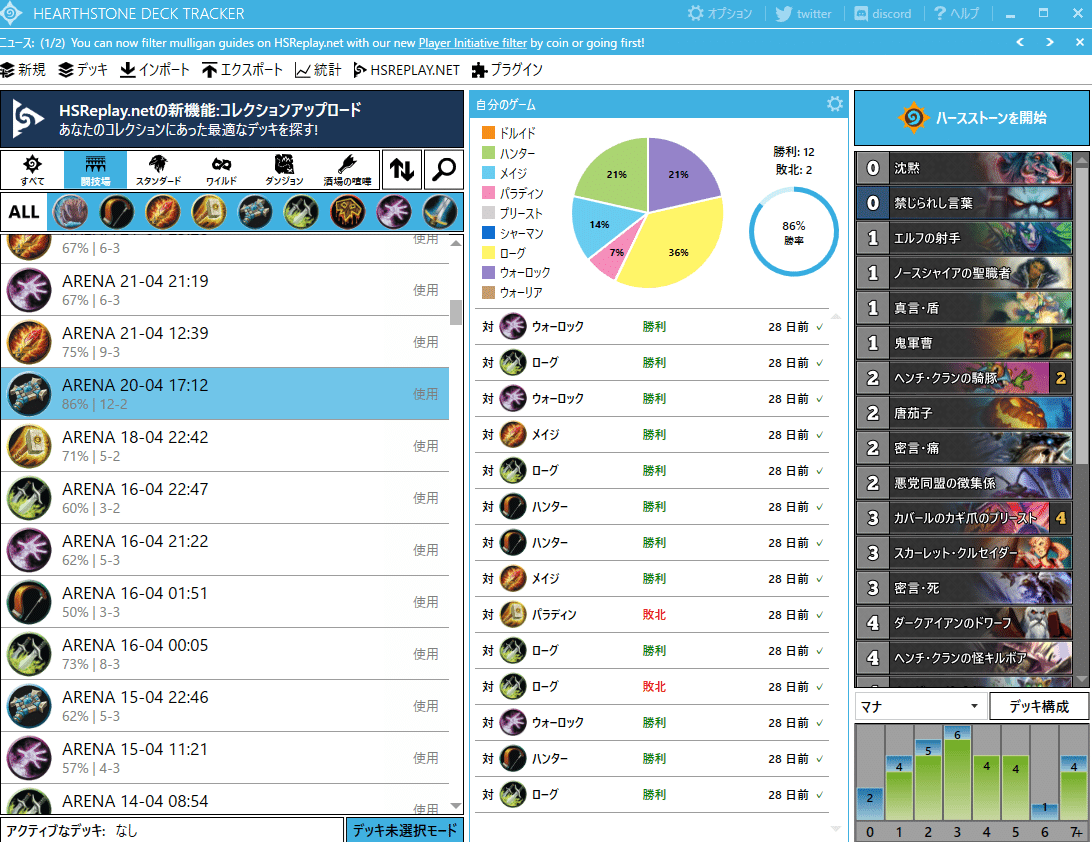
Task: Click the ハースストーンを開始 launch button
Action: (972, 118)
